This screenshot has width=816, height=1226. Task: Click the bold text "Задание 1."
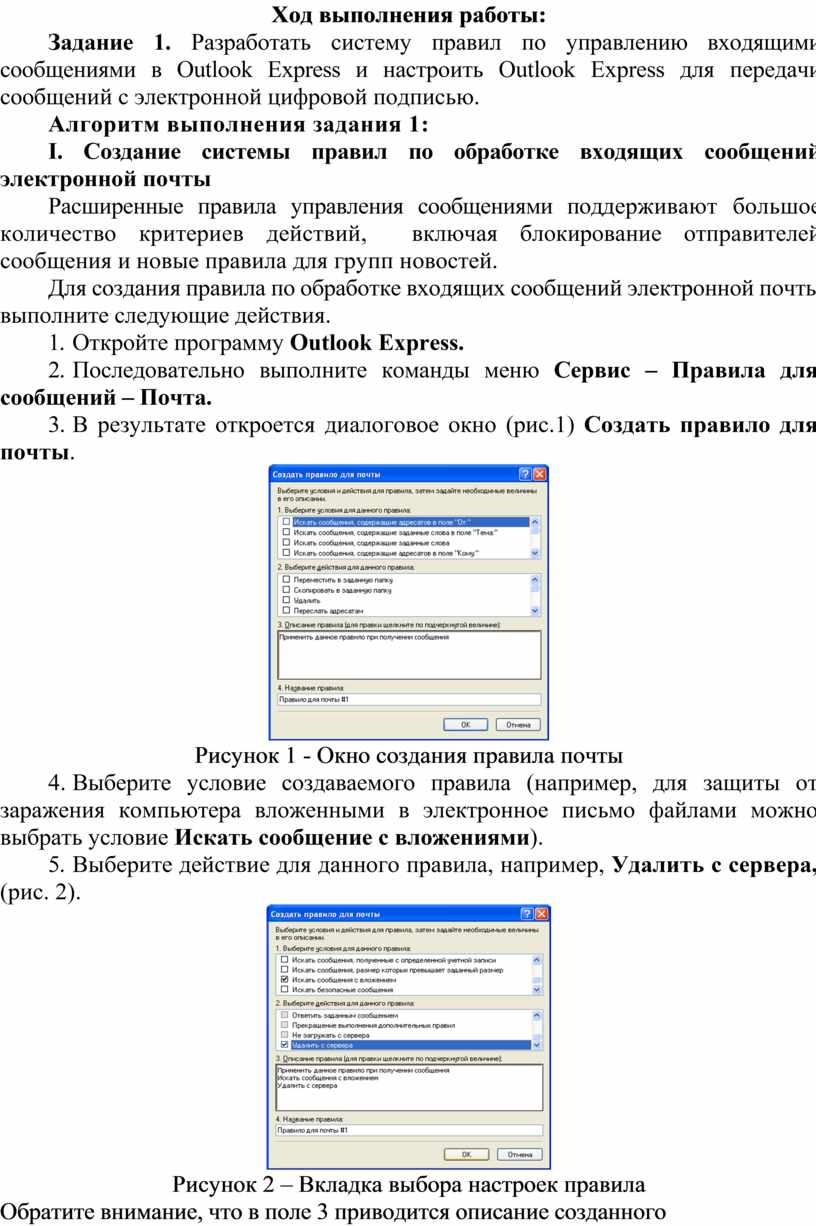click(110, 43)
